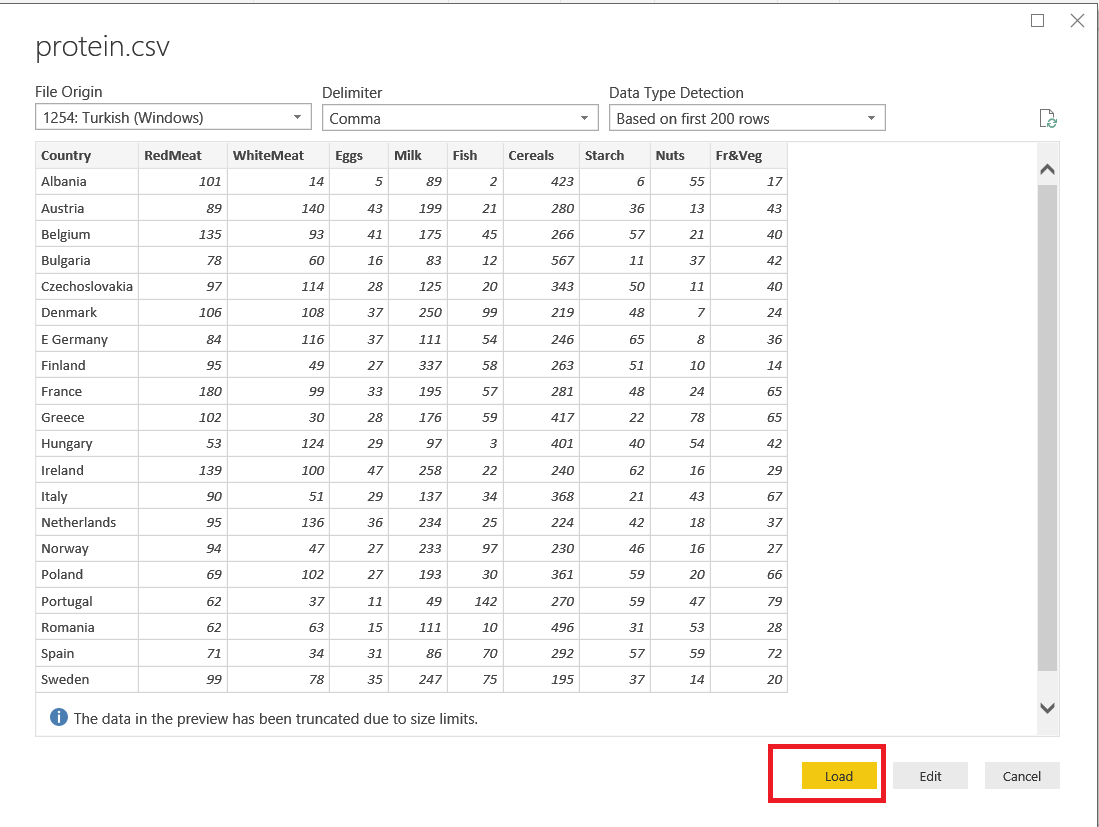The image size is (1099, 827).
Task: Click the refresh preview file icon
Action: click(1048, 119)
